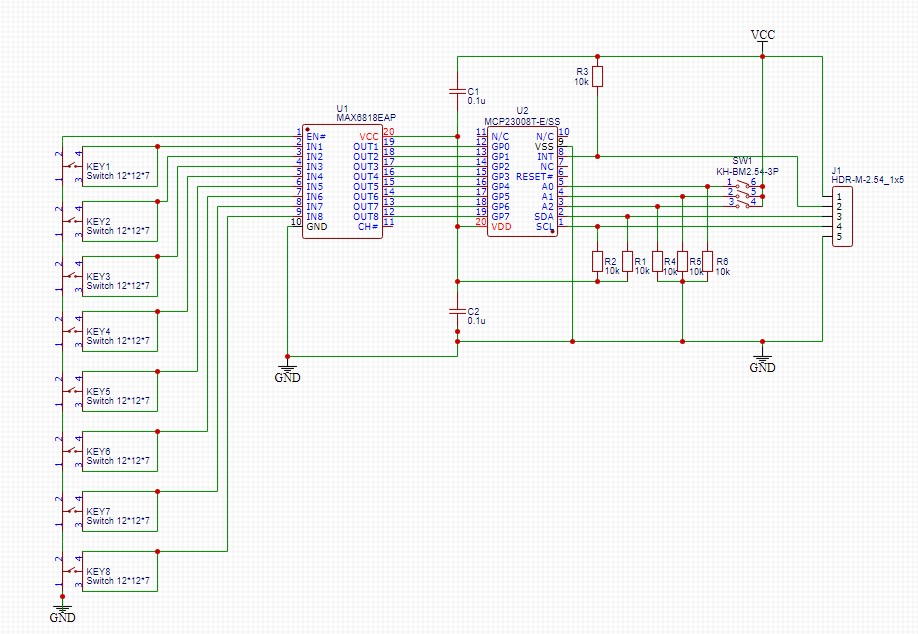Click the OUT5 pin label on U1
The height and width of the screenshot is (634, 918).
[366, 186]
